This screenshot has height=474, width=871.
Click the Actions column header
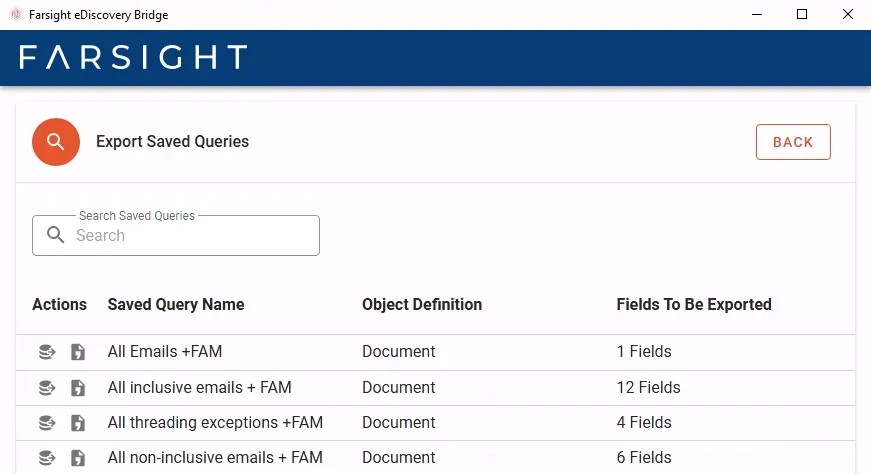[x=59, y=305]
